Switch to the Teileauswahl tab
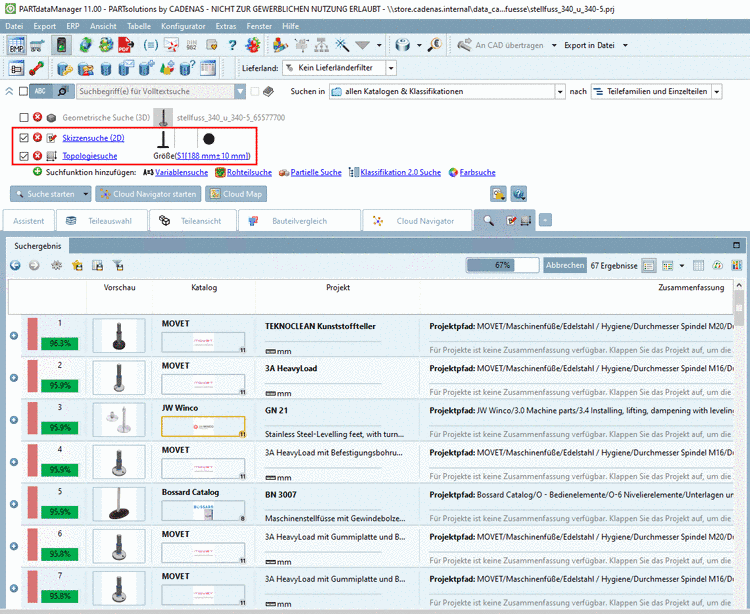750x614 pixels. pyautogui.click(x=102, y=220)
